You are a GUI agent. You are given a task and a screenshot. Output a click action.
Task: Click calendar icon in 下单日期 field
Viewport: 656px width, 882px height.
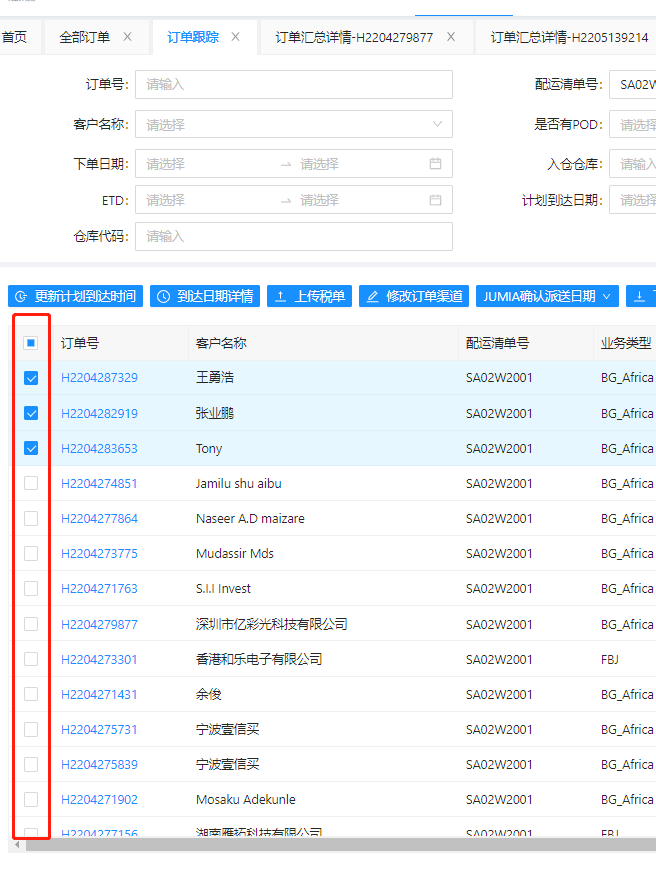[x=435, y=164]
